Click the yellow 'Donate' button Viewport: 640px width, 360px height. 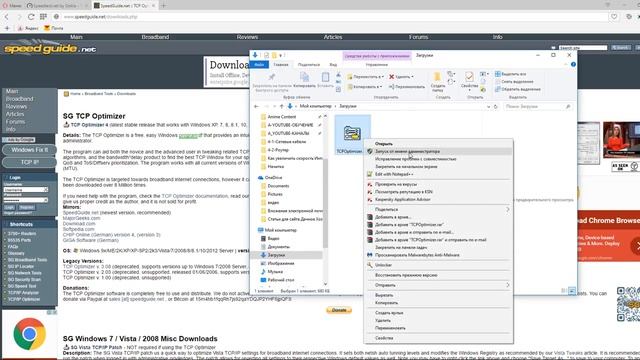coord(339,310)
